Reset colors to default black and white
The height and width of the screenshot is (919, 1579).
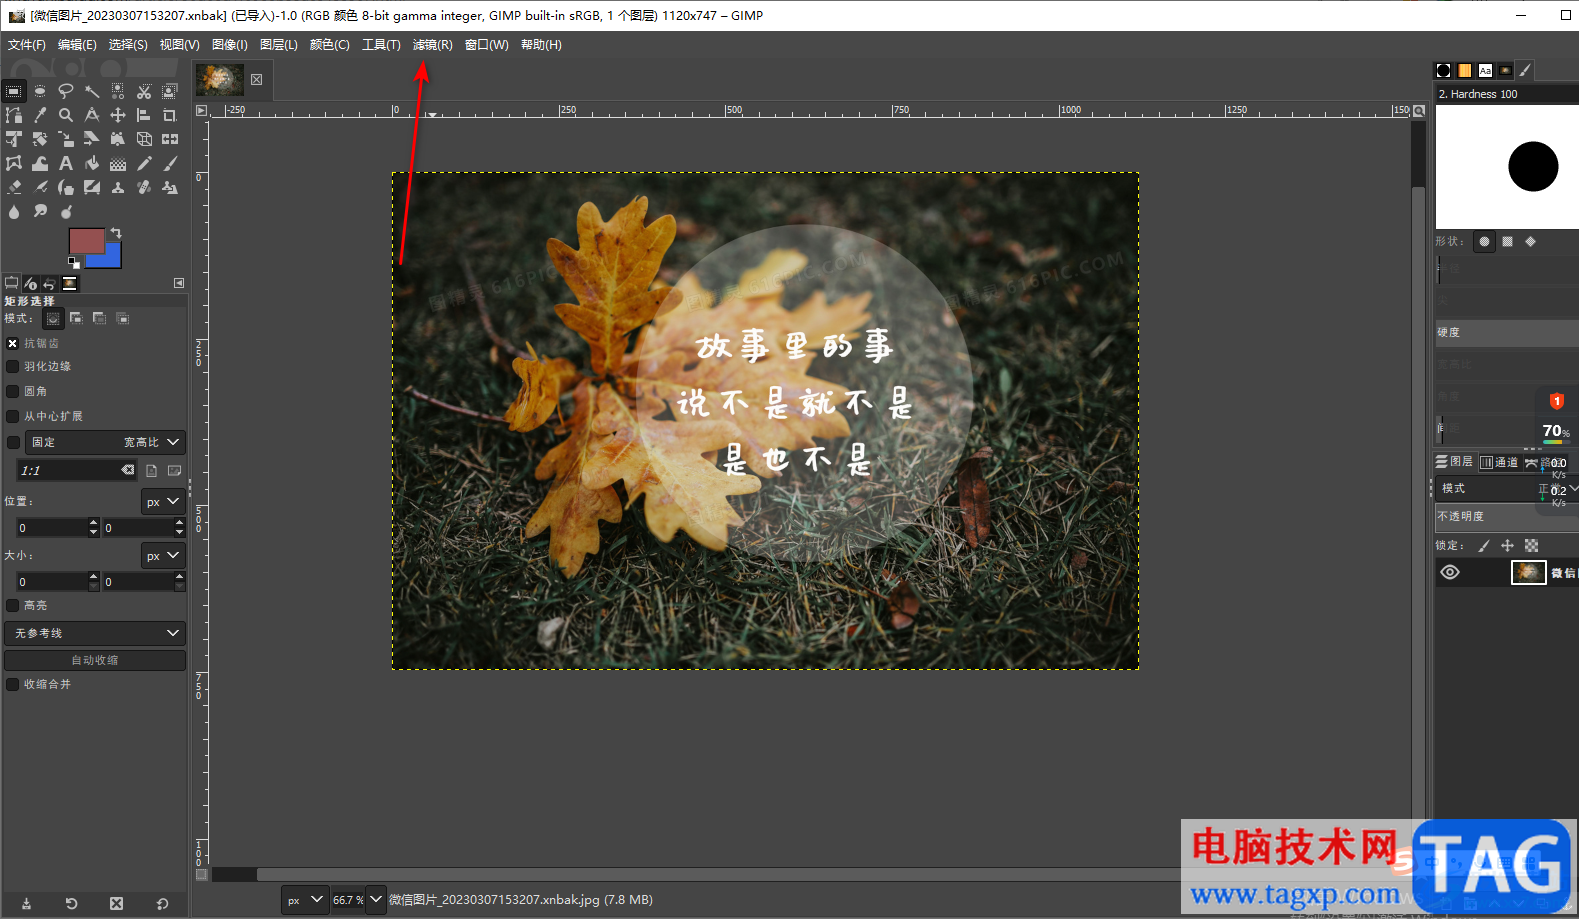[73, 263]
